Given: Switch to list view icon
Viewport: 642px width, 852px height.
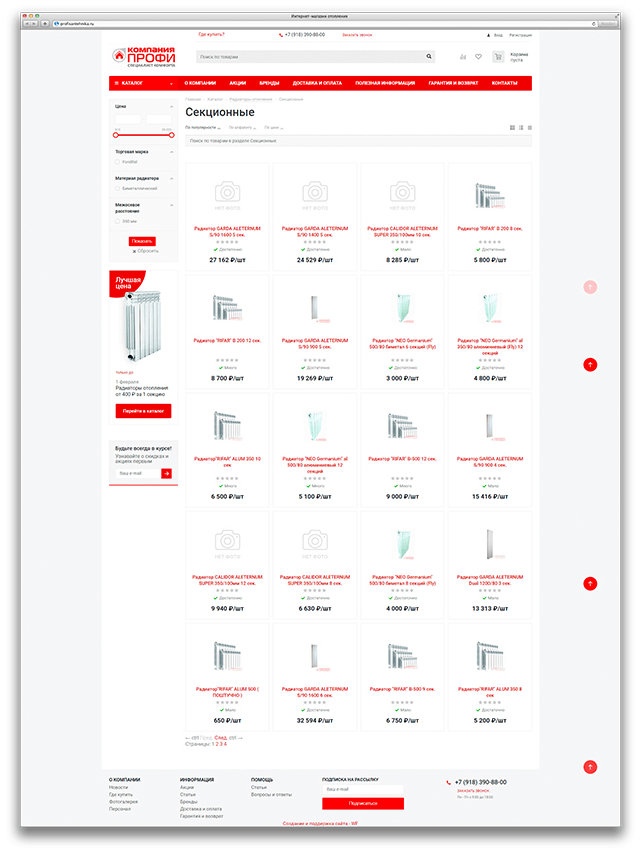Looking at the screenshot, I should click(521, 128).
